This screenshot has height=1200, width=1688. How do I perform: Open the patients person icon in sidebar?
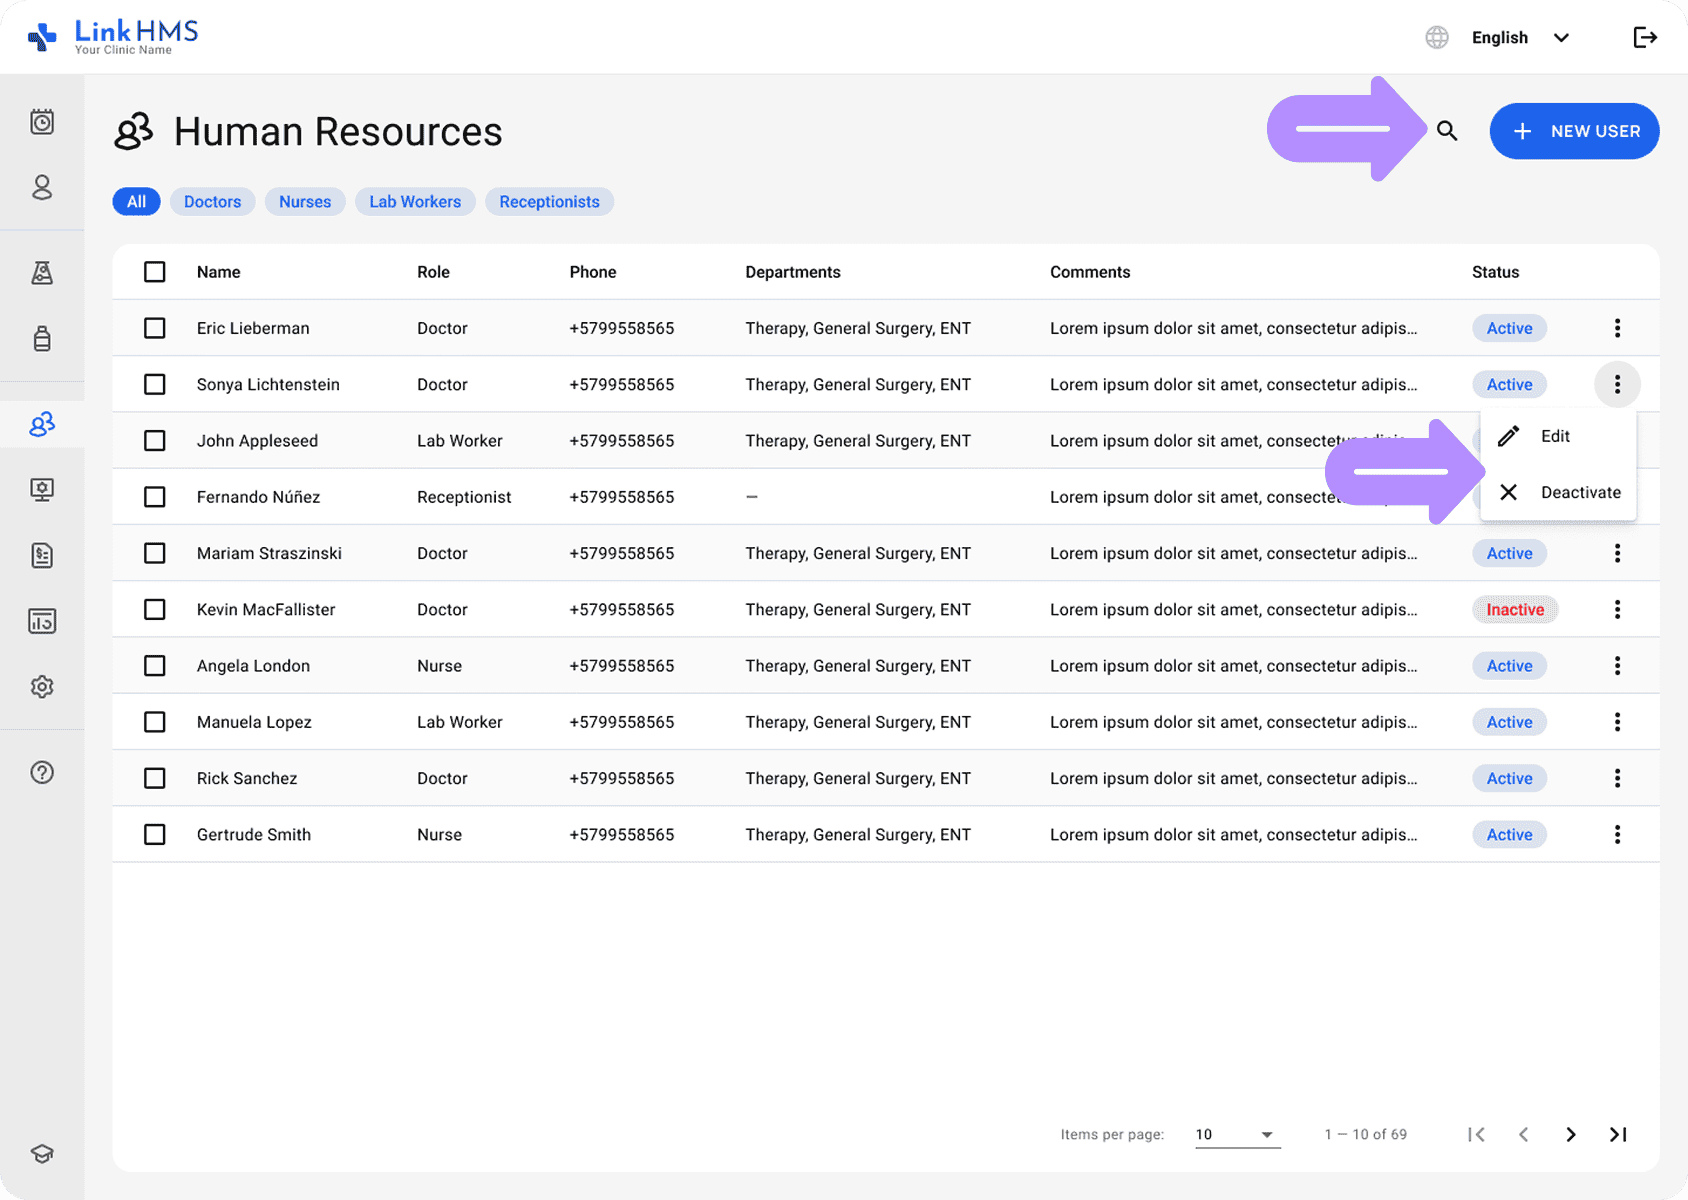tap(42, 188)
